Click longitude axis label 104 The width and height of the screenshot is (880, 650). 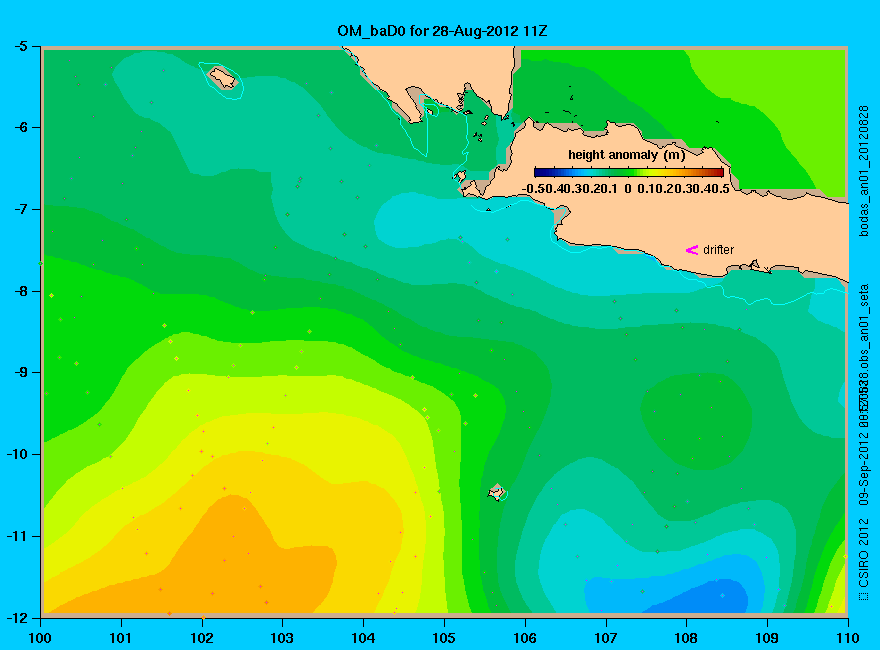(x=363, y=638)
